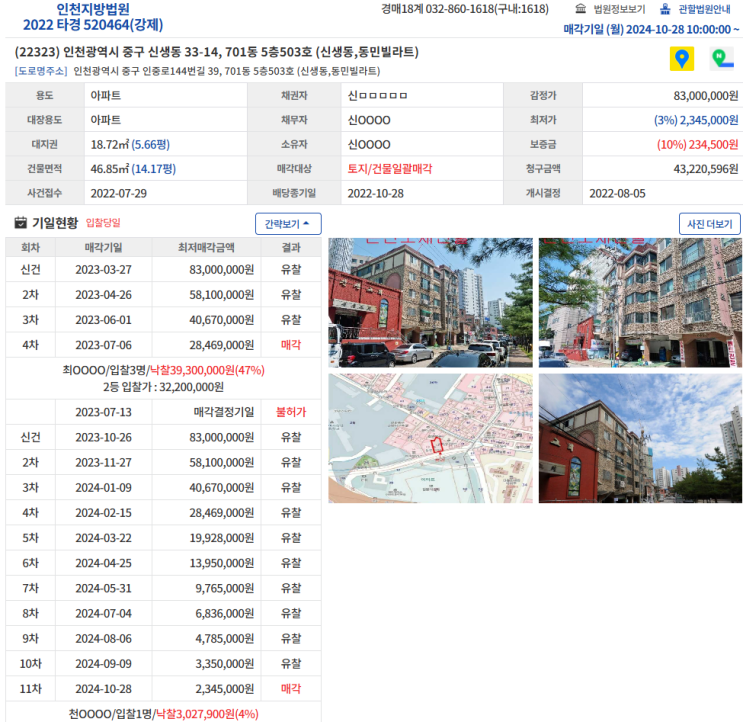Click the 9,765,000원 price in 7차 row
The width and height of the screenshot is (743, 722).
[225, 588]
